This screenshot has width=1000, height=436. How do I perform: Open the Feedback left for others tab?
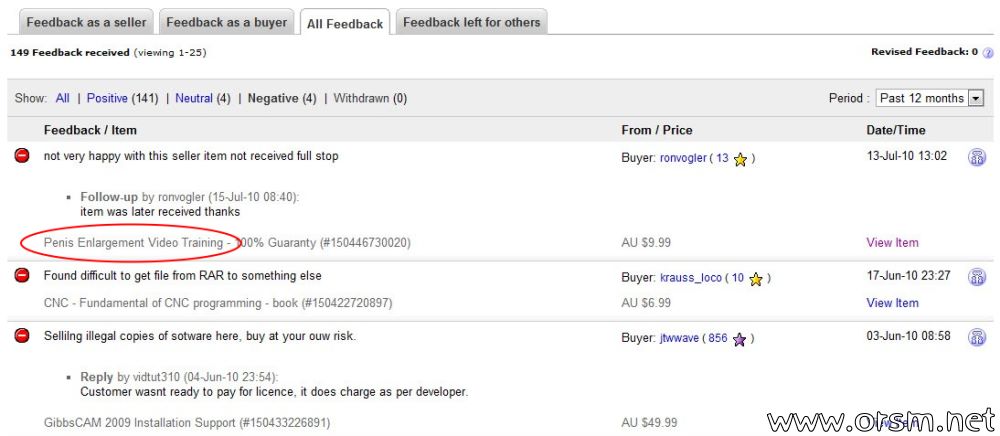[471, 22]
